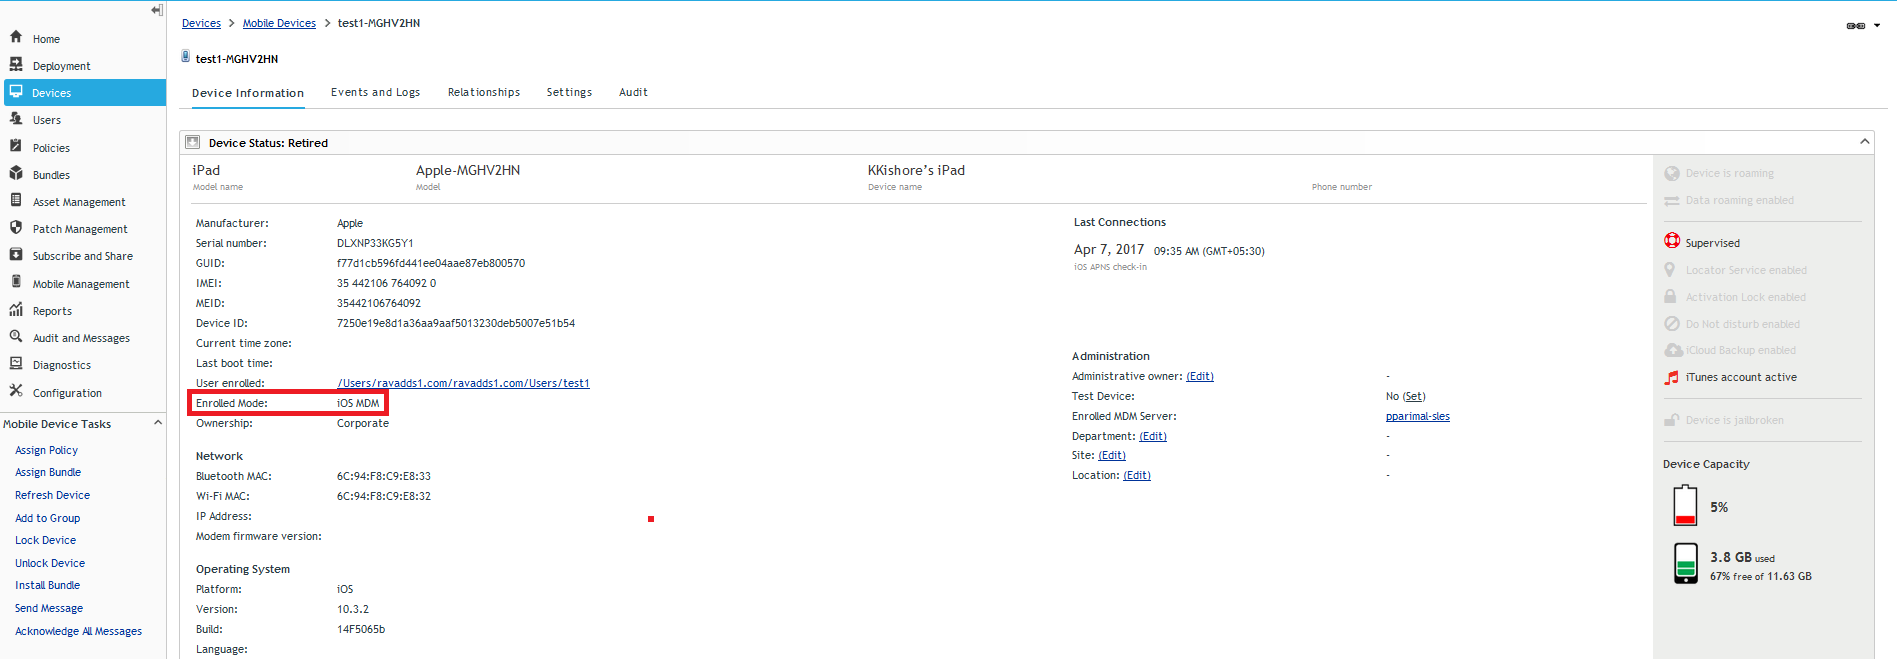Click the device status icon beside Retired
Viewport: 1897px width, 659px height.
click(x=193, y=143)
